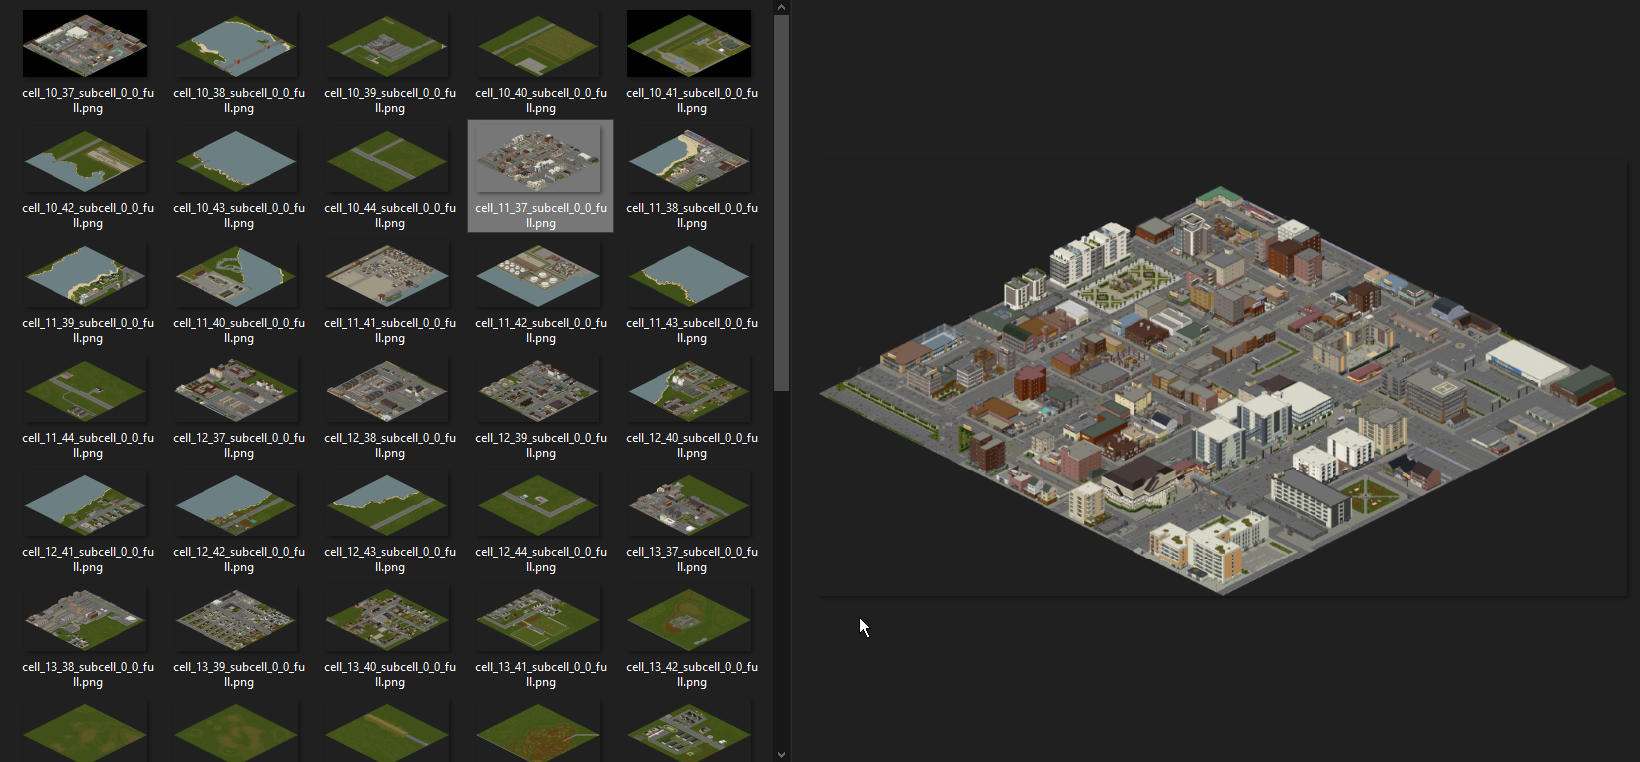Click the scroll up arrow of file list
Image resolution: width=1640 pixels, height=762 pixels.
781,7
